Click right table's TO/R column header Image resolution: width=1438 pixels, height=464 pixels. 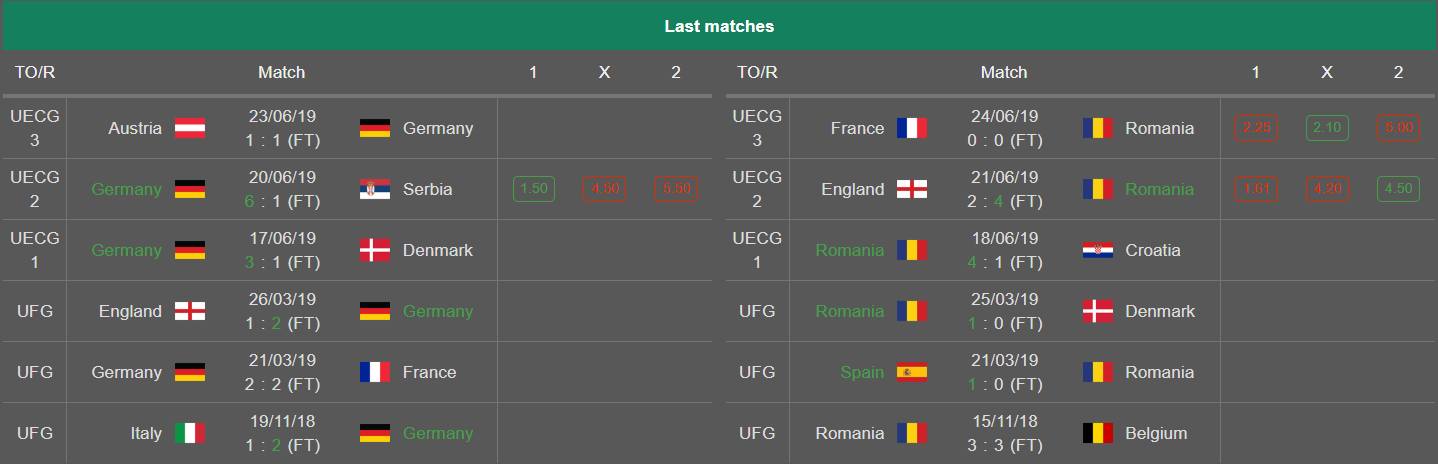[757, 72]
